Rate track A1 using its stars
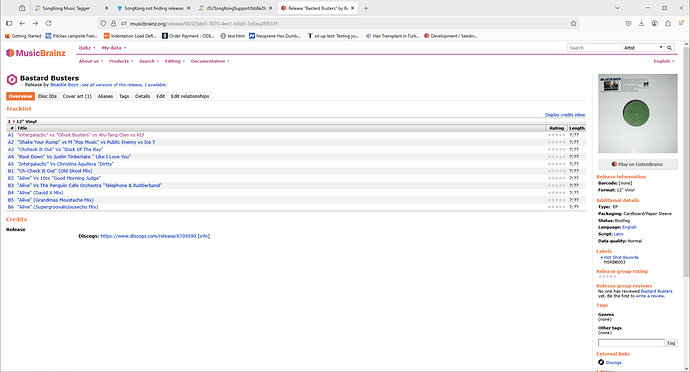Image resolution: width=690 pixels, height=372 pixels. tap(556, 135)
